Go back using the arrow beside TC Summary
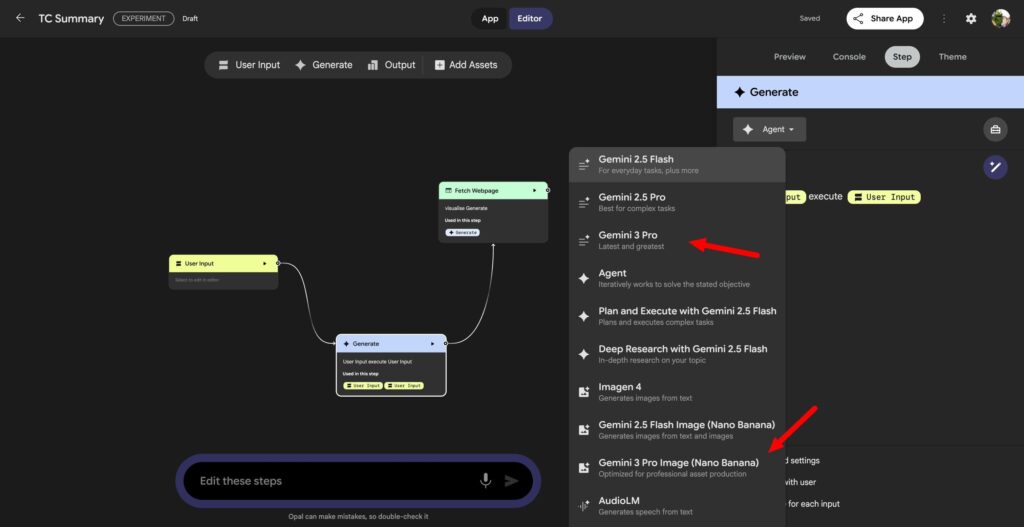This screenshot has height=527, width=1024. pyautogui.click(x=20, y=18)
